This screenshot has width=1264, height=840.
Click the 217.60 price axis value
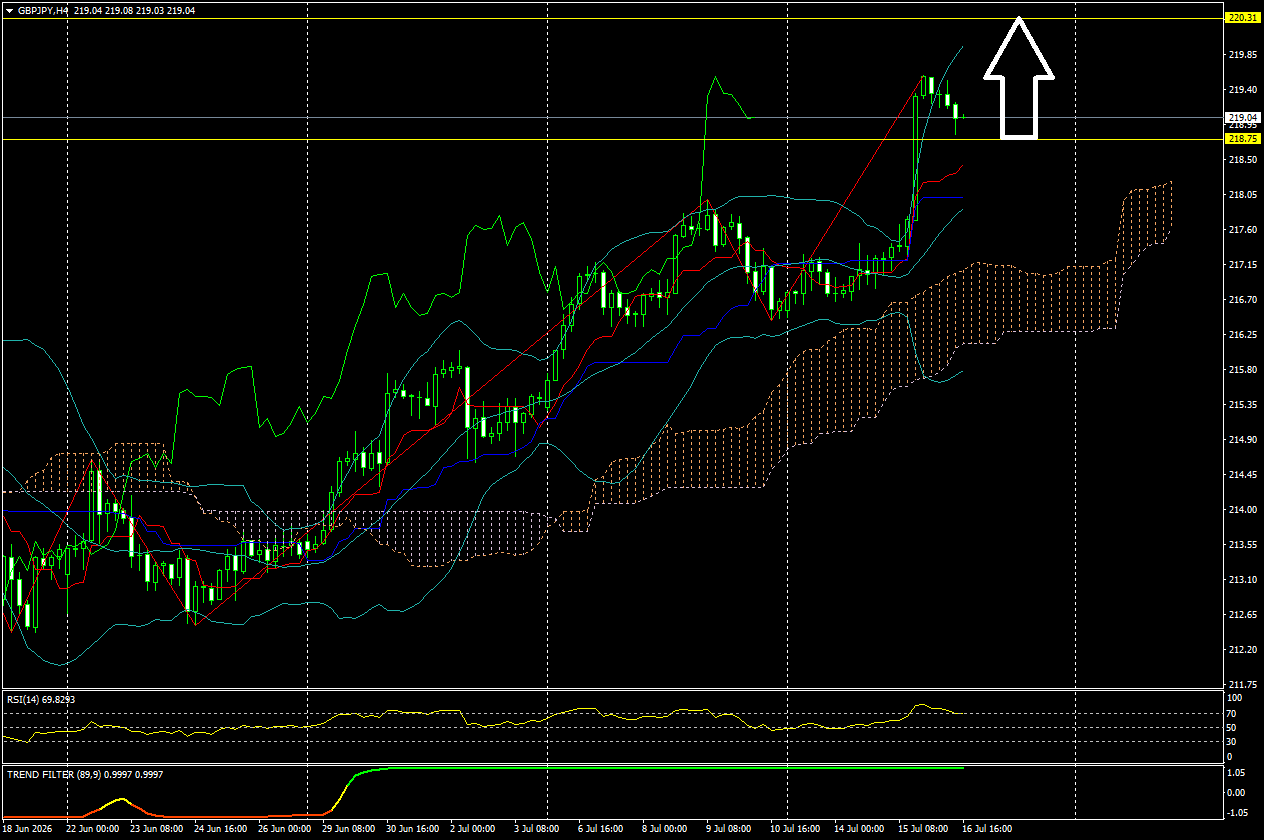(x=1242, y=230)
